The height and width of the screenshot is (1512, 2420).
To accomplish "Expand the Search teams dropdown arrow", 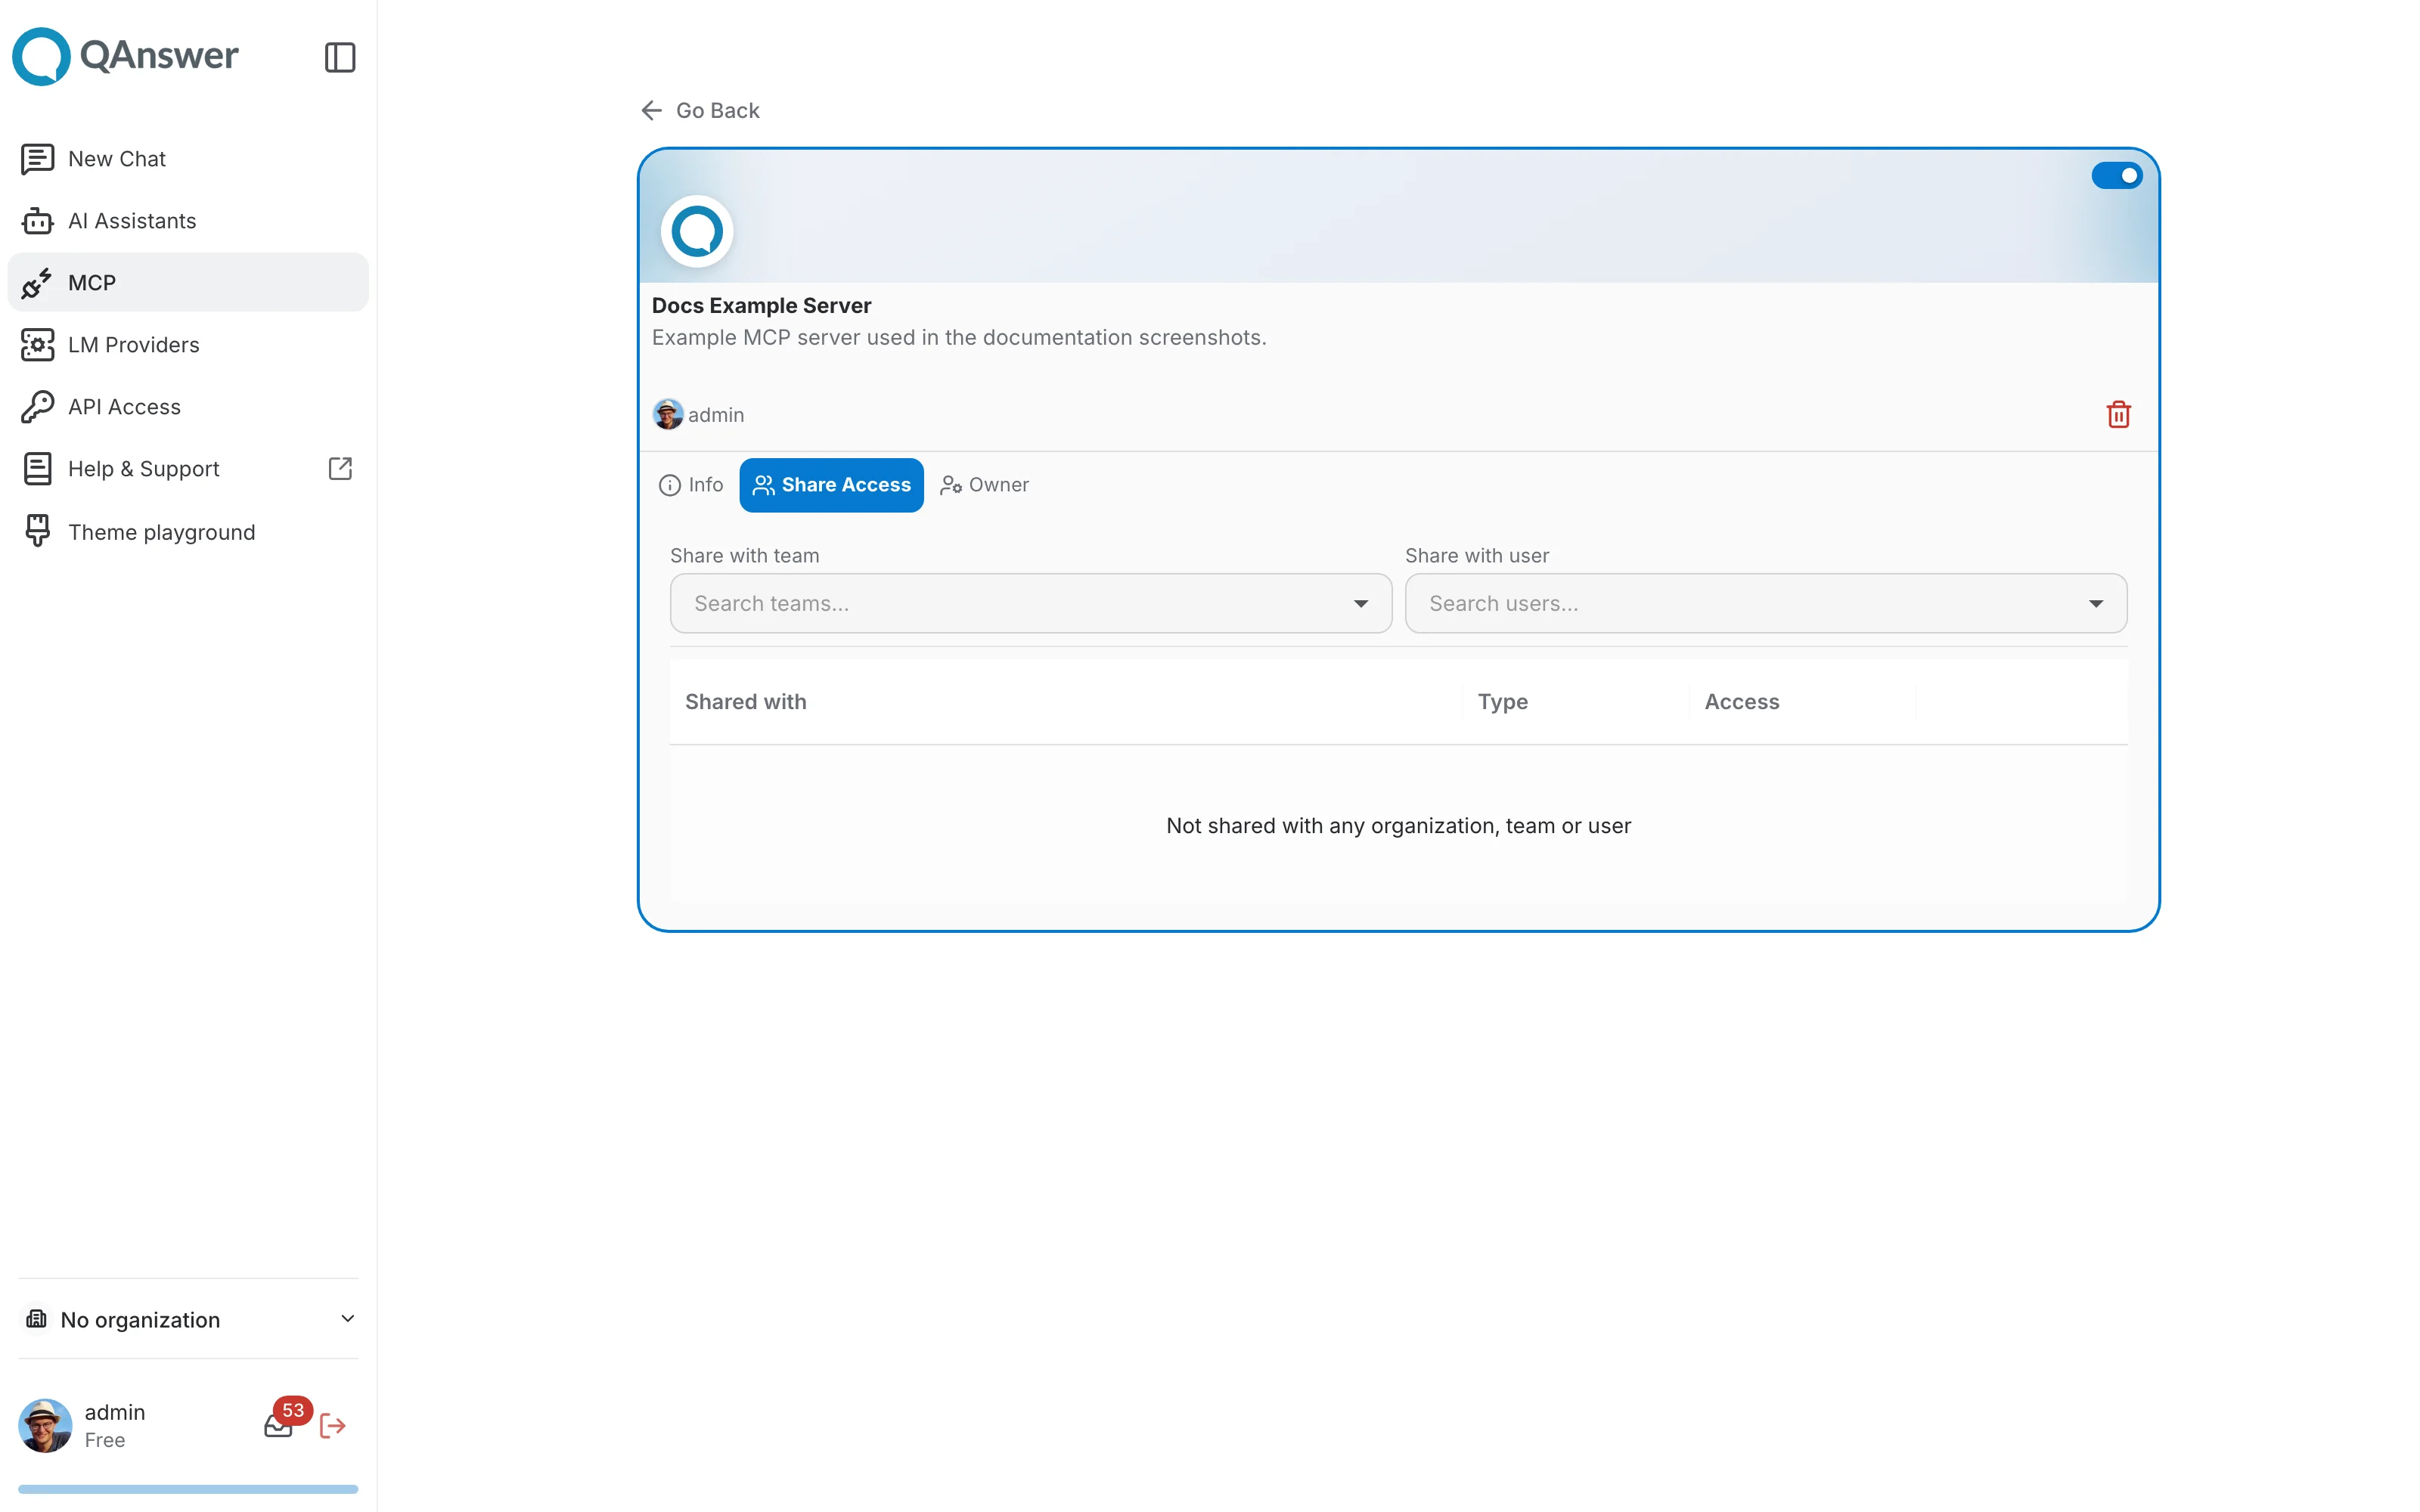I will (x=1361, y=603).
